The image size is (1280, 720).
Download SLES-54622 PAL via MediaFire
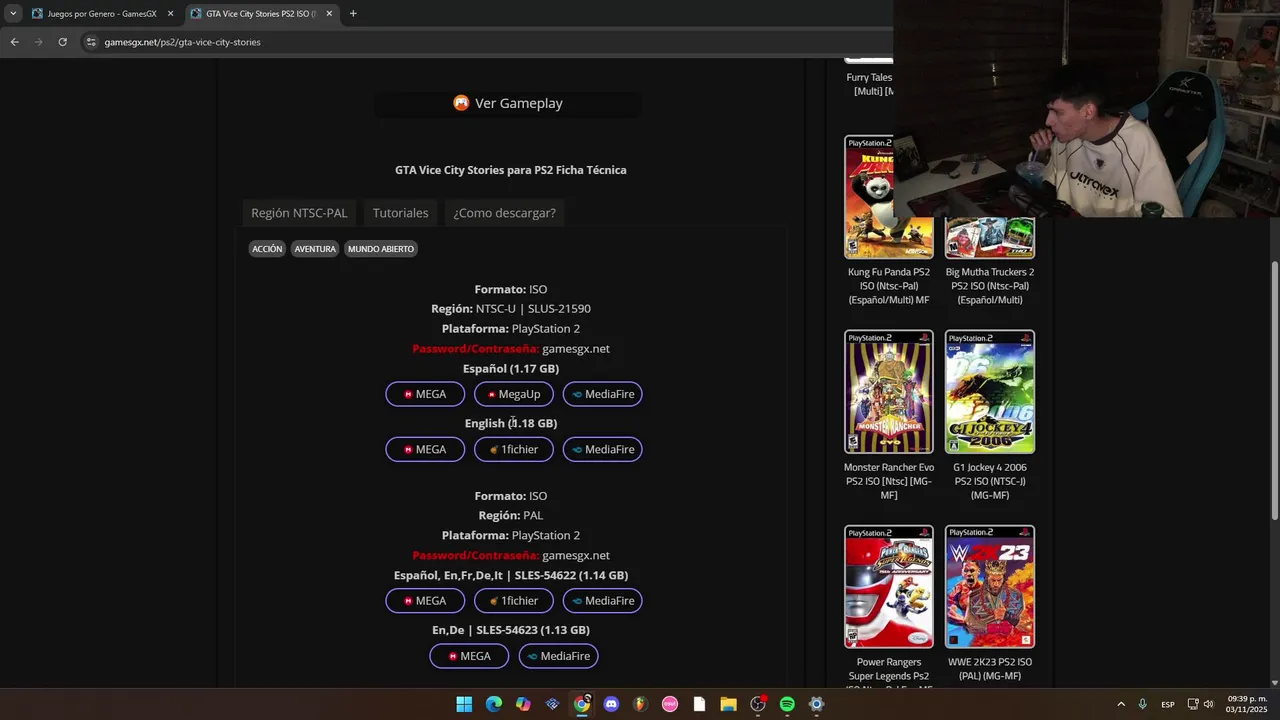[602, 601]
